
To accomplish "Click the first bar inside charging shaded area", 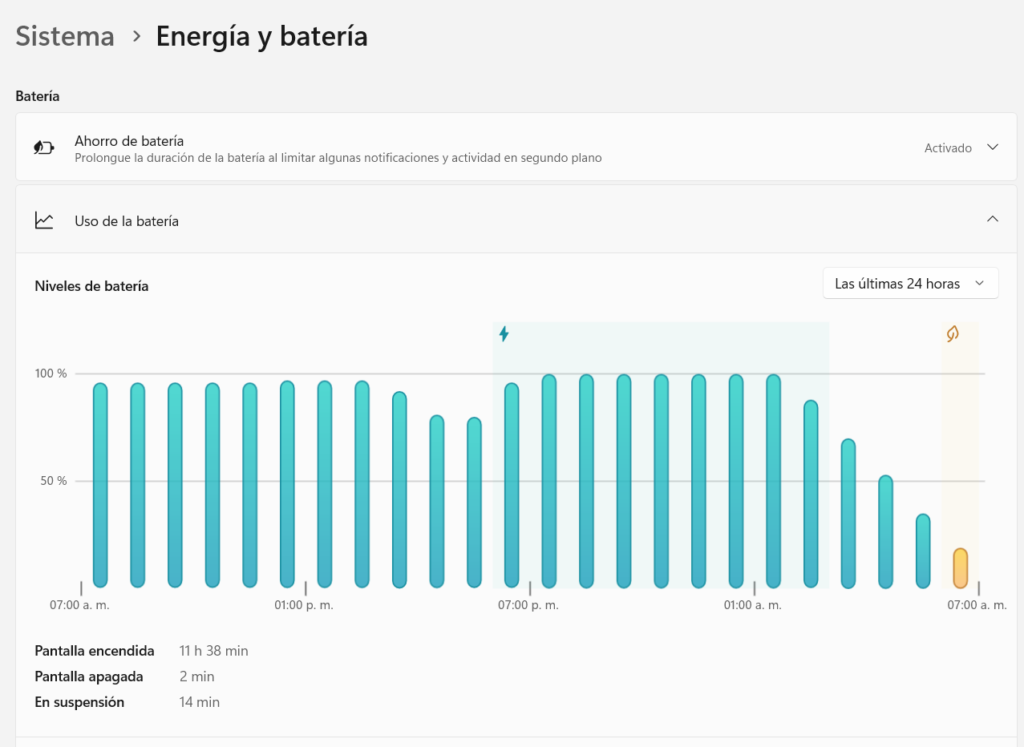I will click(511, 485).
